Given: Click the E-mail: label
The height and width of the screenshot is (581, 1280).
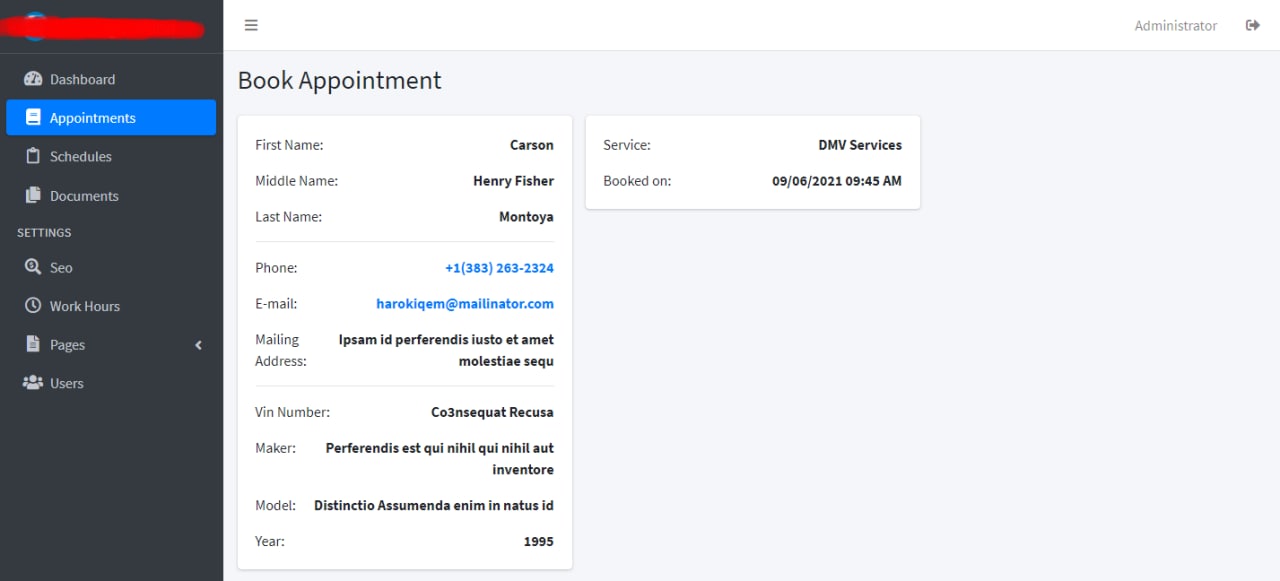Looking at the screenshot, I should pos(276,303).
